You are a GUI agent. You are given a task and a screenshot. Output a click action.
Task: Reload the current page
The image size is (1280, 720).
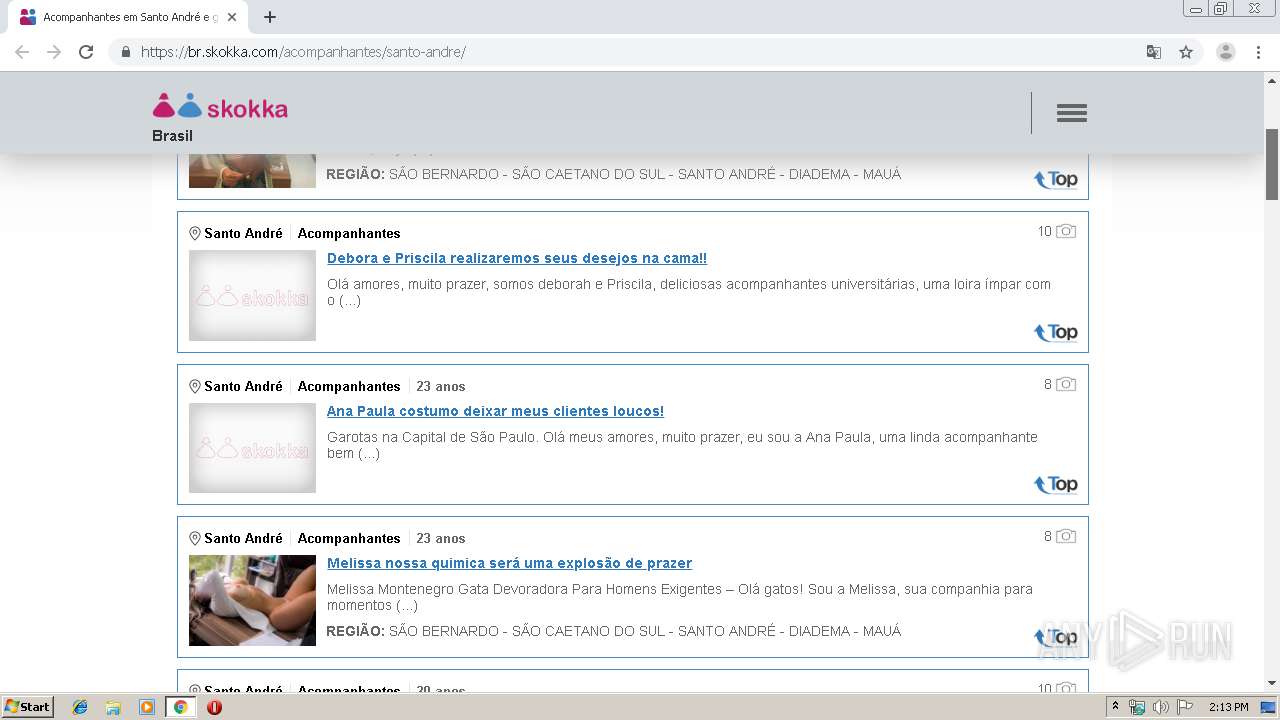[86, 52]
